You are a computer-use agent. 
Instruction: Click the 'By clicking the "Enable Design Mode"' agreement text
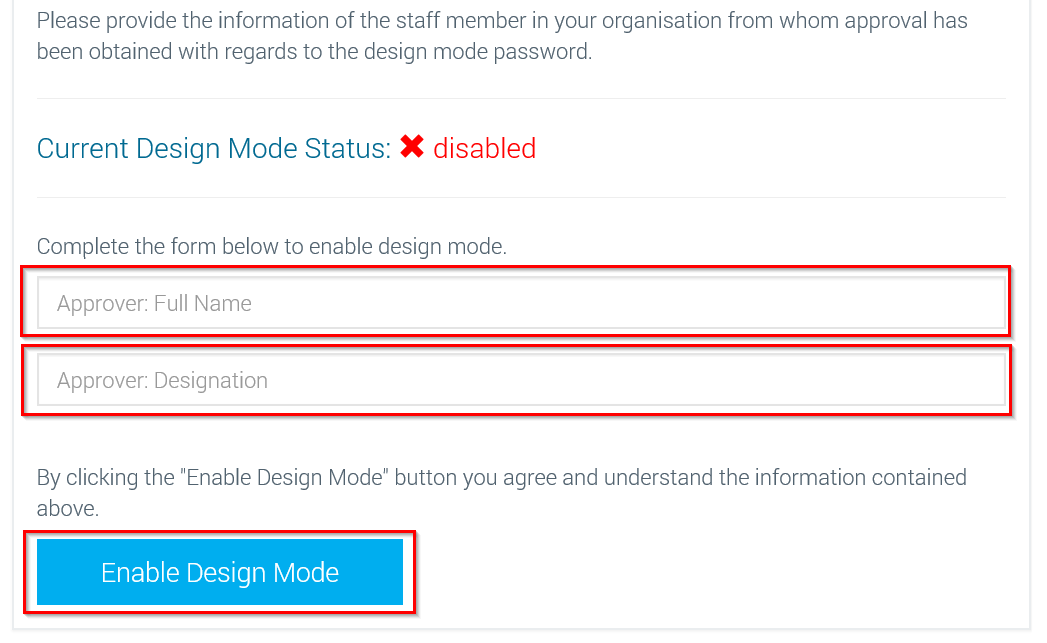501,493
